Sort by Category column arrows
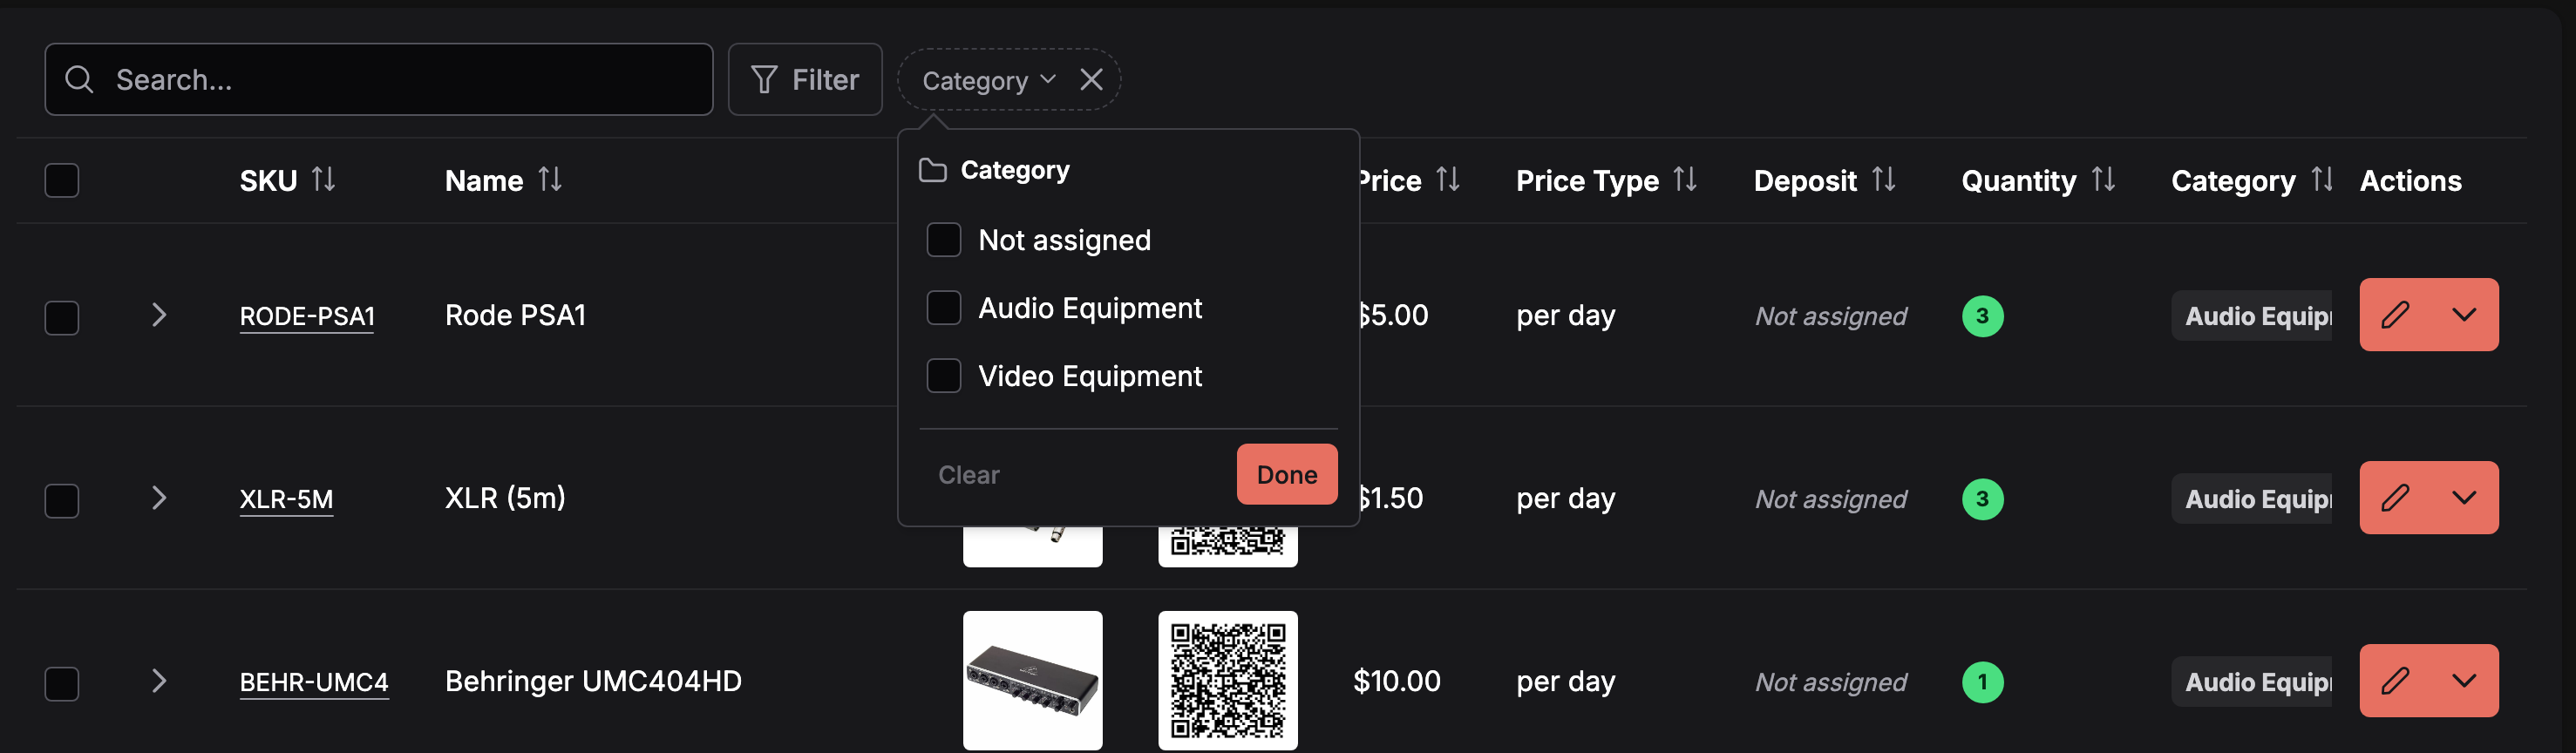 2322,180
